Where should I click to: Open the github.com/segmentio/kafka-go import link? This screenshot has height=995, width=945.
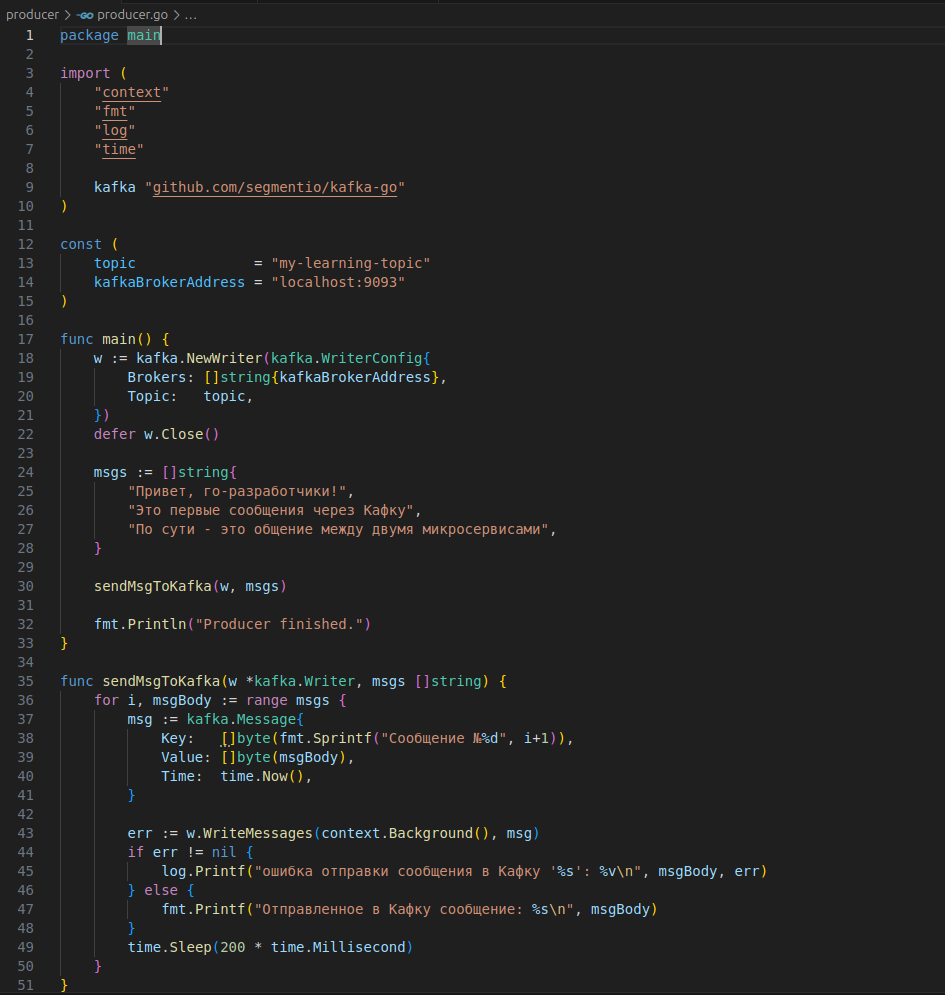tap(274, 187)
